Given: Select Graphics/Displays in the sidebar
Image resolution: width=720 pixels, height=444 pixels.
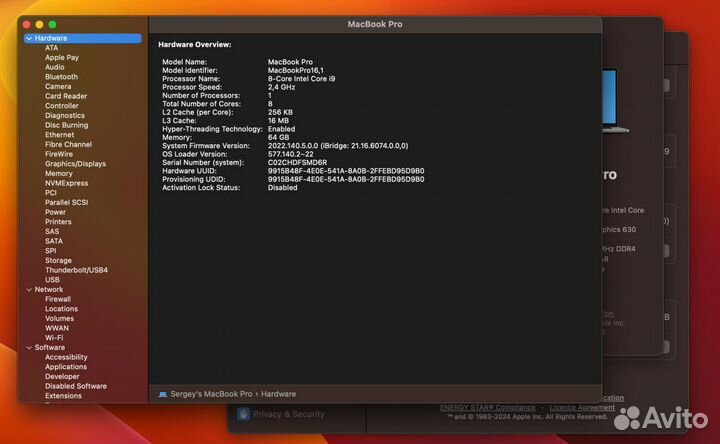Looking at the screenshot, I should (x=75, y=163).
